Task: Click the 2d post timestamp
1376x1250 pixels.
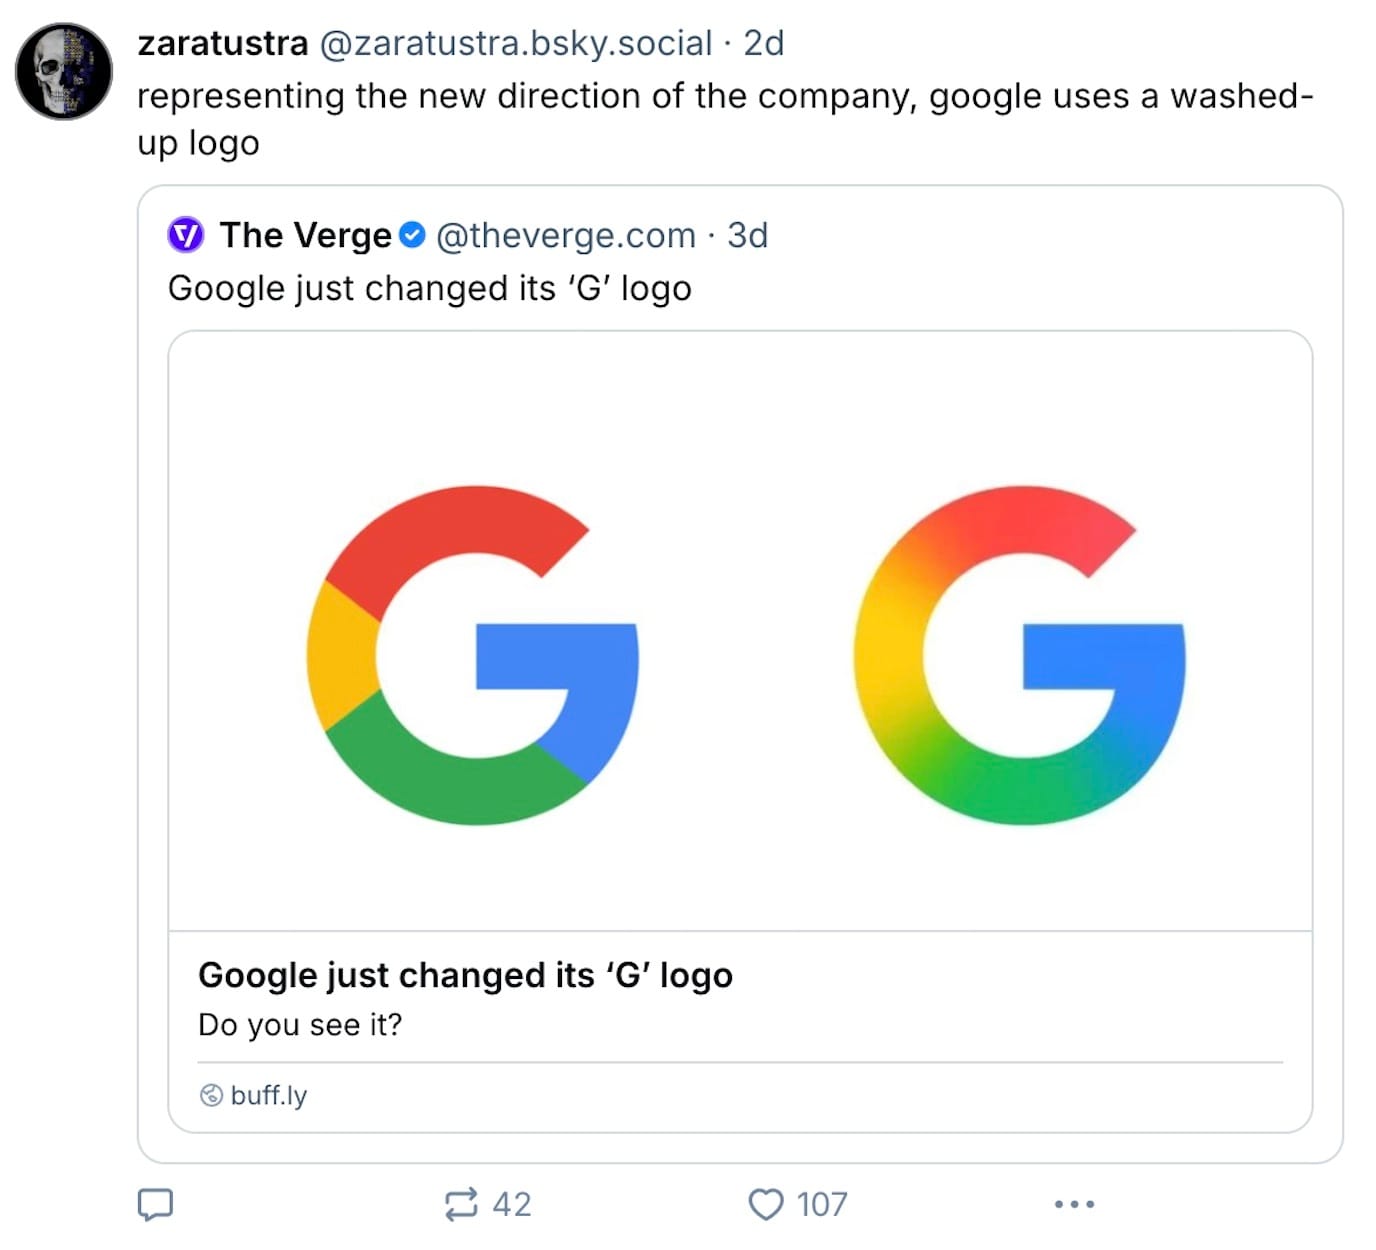Action: click(x=764, y=43)
